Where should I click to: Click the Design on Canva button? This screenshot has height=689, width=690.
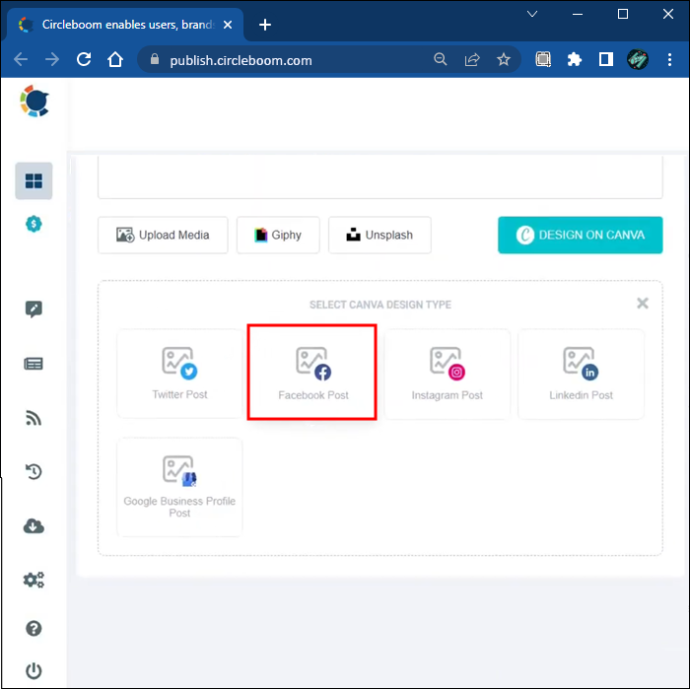[580, 235]
